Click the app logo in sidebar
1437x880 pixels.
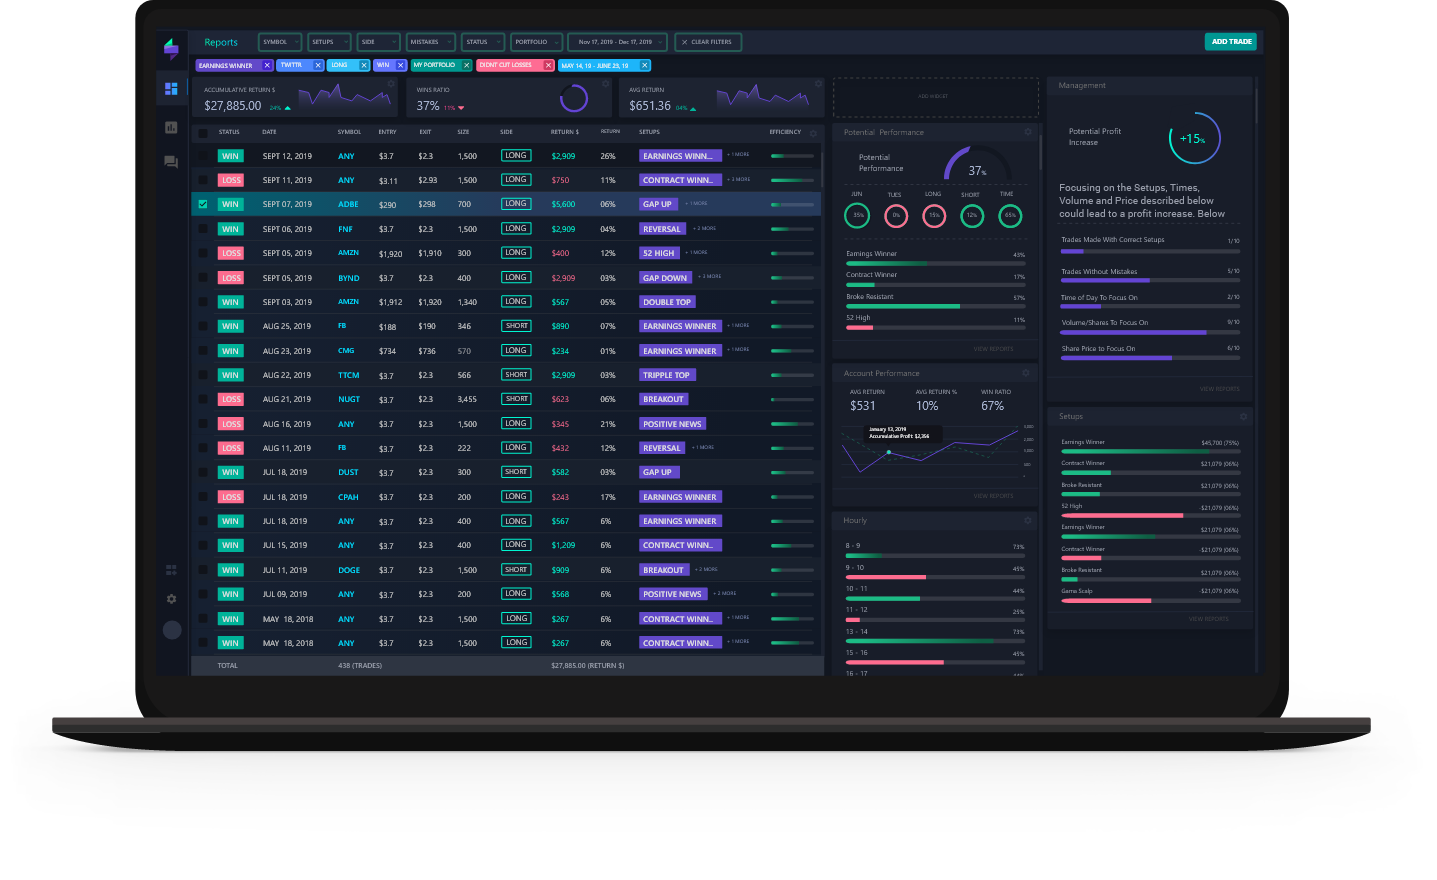[171, 48]
